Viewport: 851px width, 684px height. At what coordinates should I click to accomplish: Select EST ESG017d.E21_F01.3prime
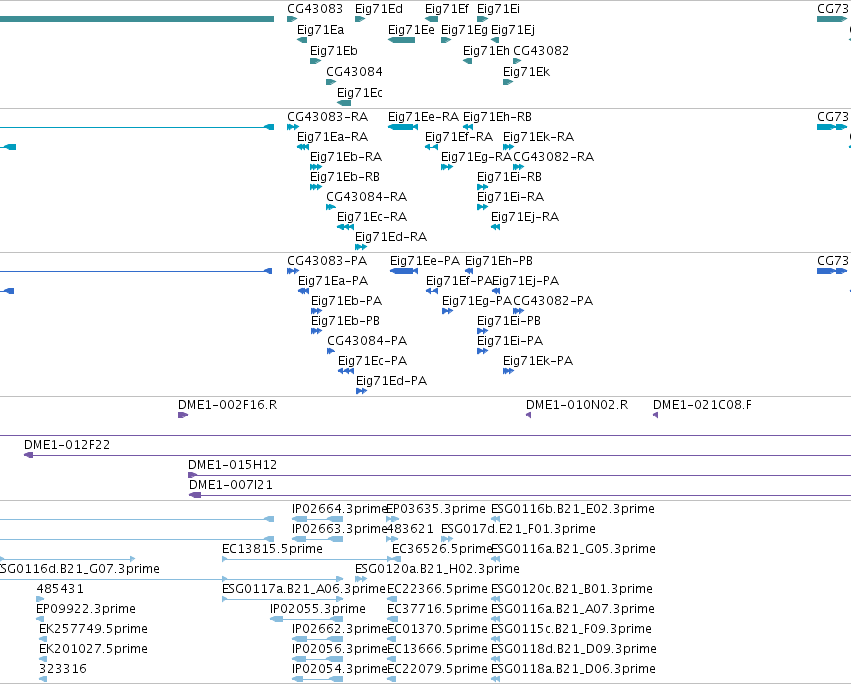pyautogui.click(x=518, y=529)
